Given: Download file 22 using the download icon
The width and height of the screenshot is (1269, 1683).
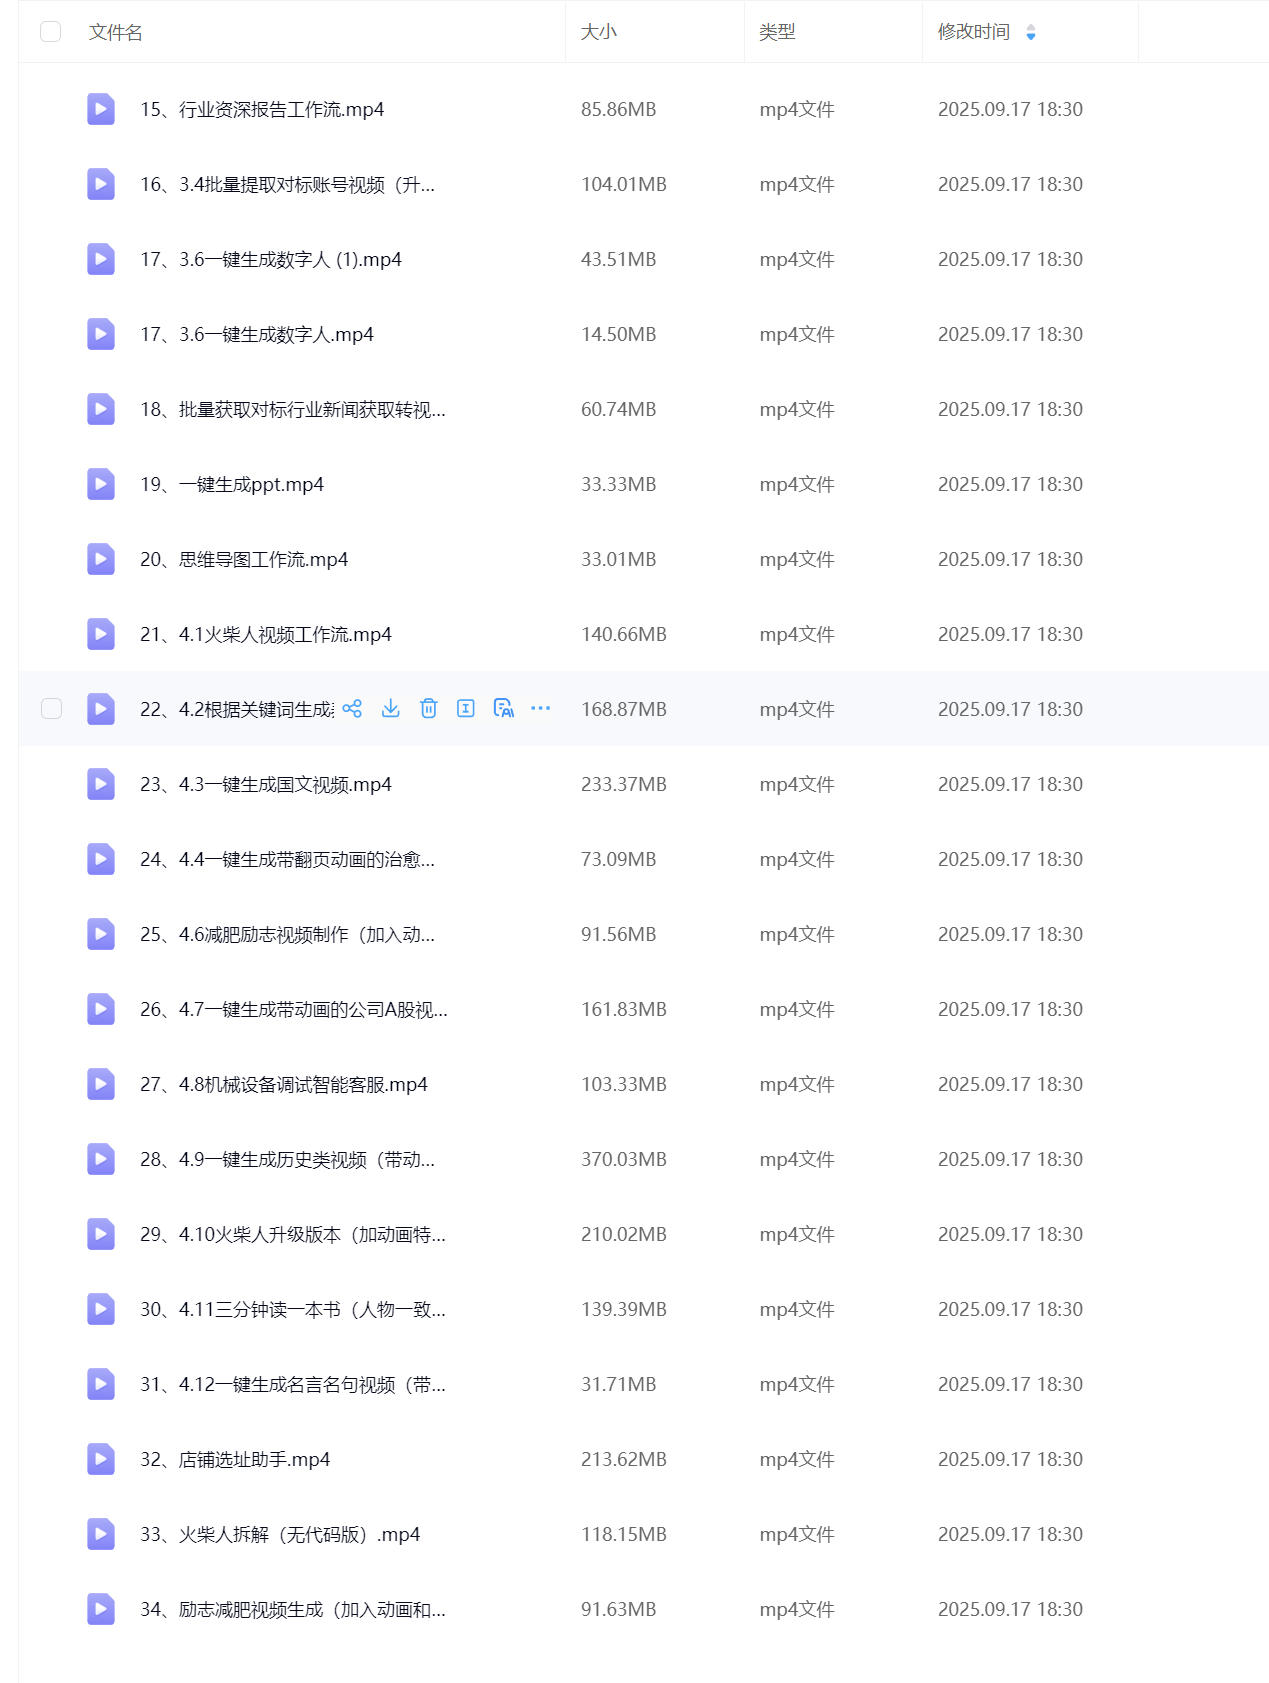Looking at the screenshot, I should [391, 709].
